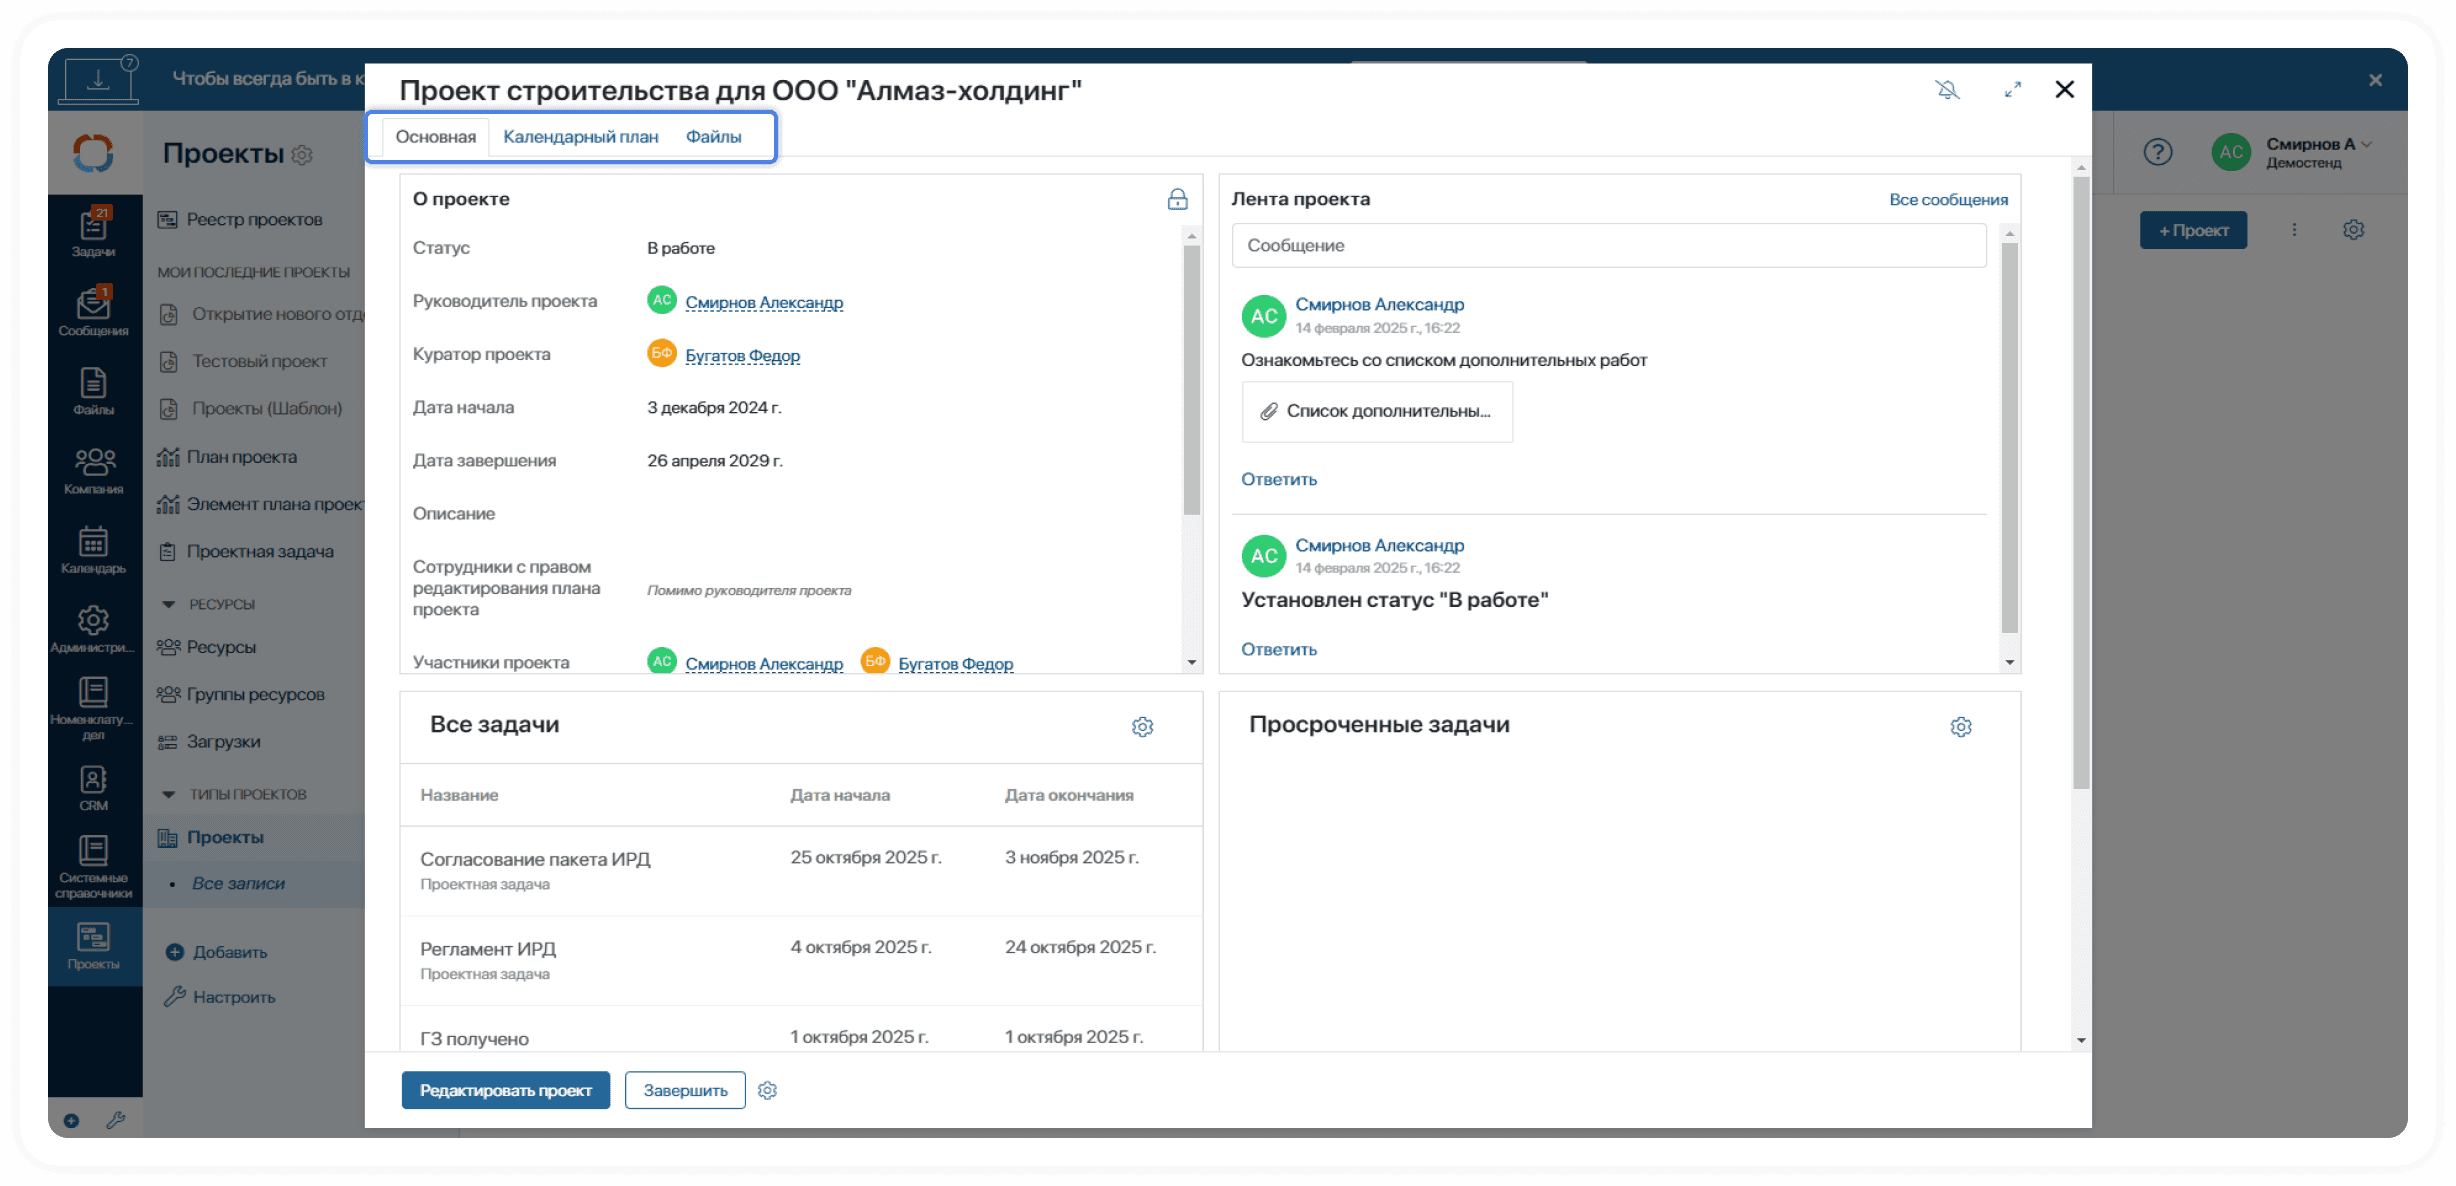Toggle the notification bell mute icon
The image size is (2456, 1186).
pos(1947,90)
